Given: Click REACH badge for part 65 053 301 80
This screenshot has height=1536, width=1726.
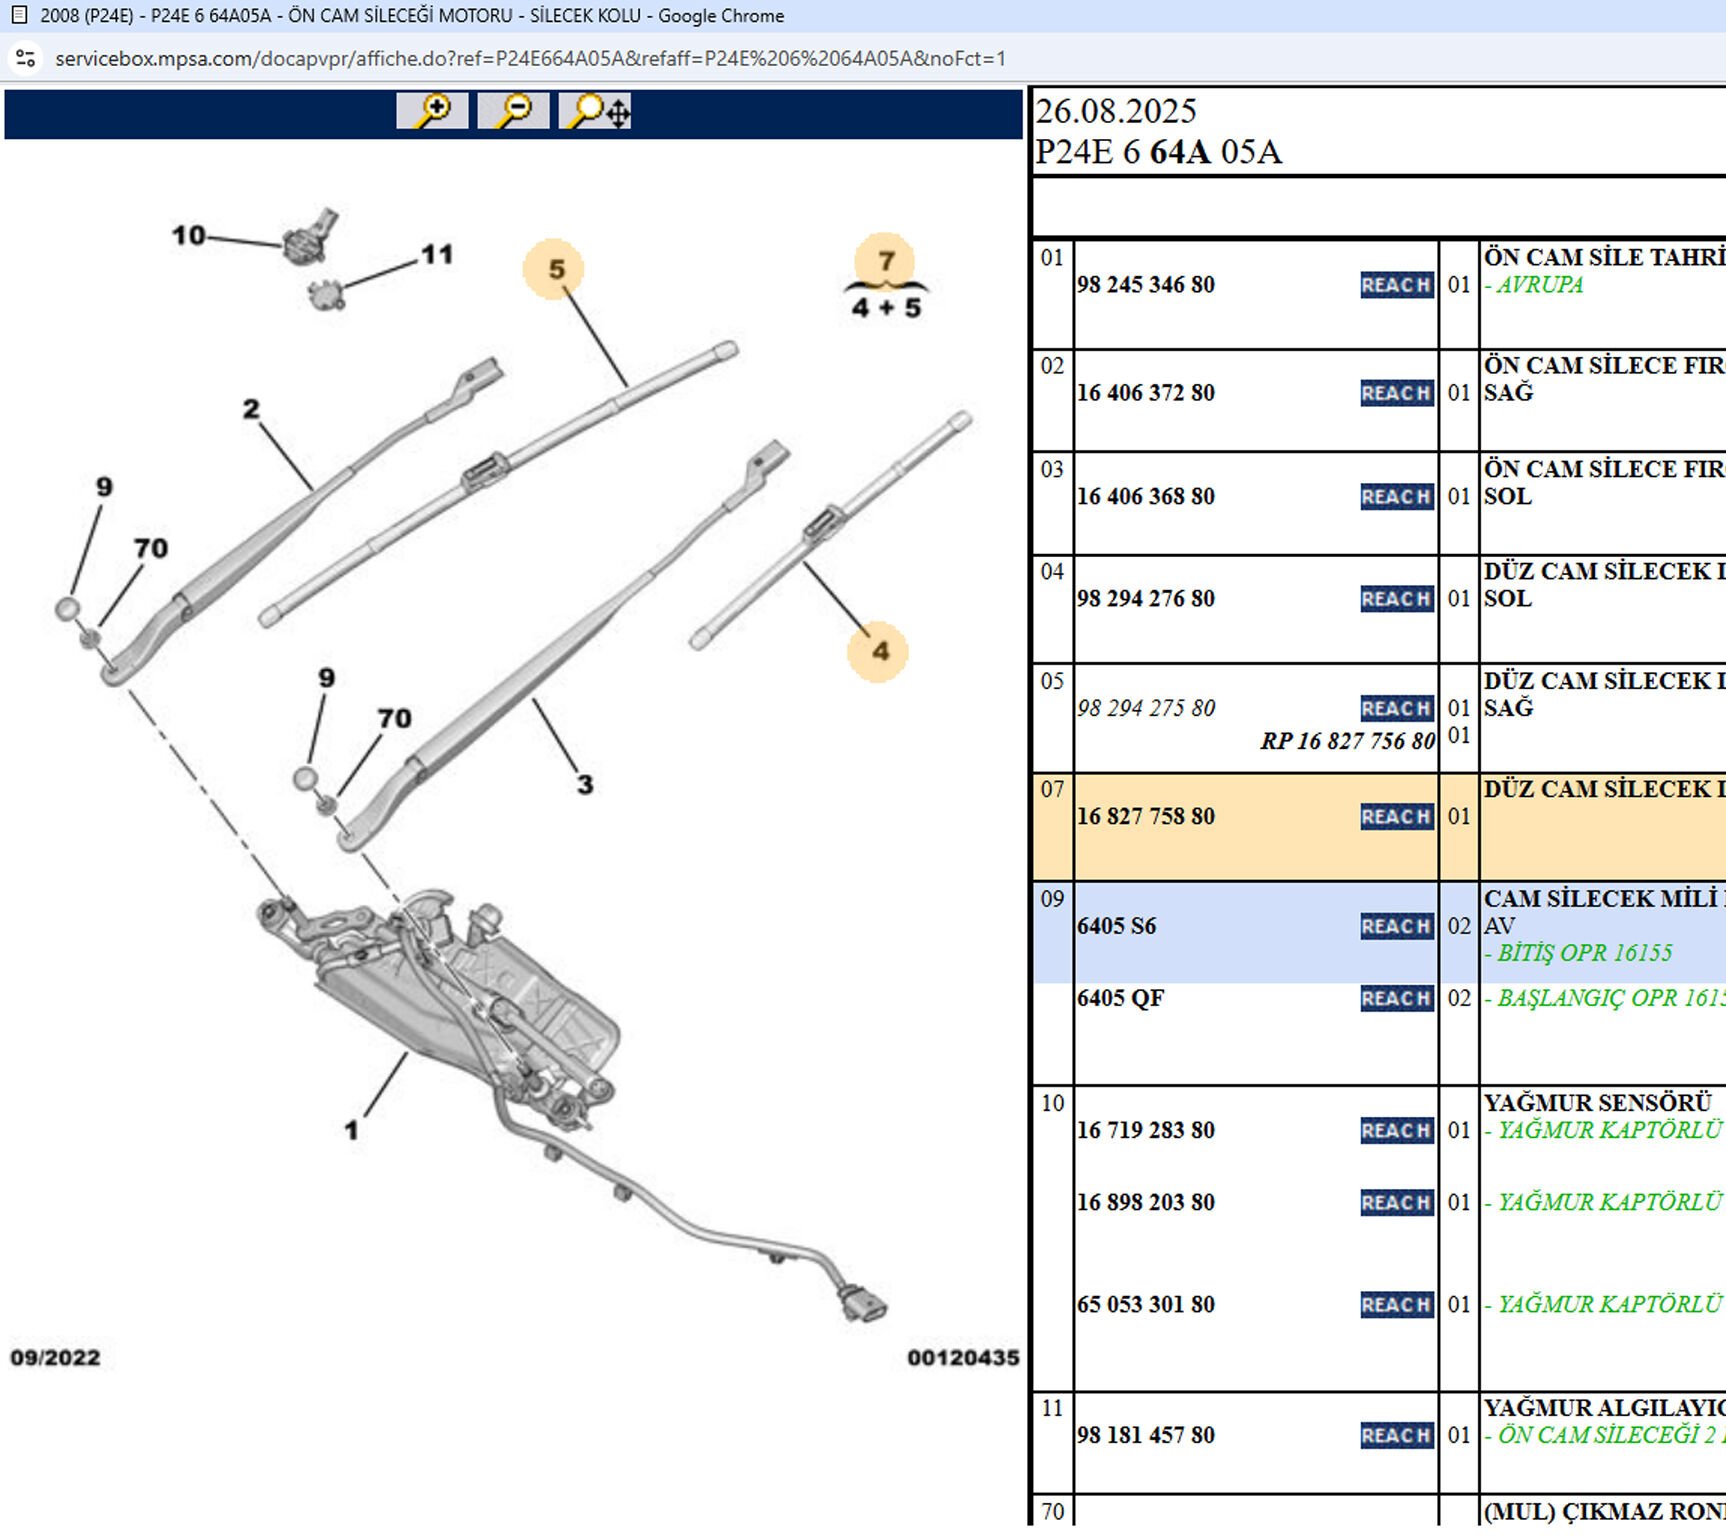Looking at the screenshot, I should click(1396, 1304).
